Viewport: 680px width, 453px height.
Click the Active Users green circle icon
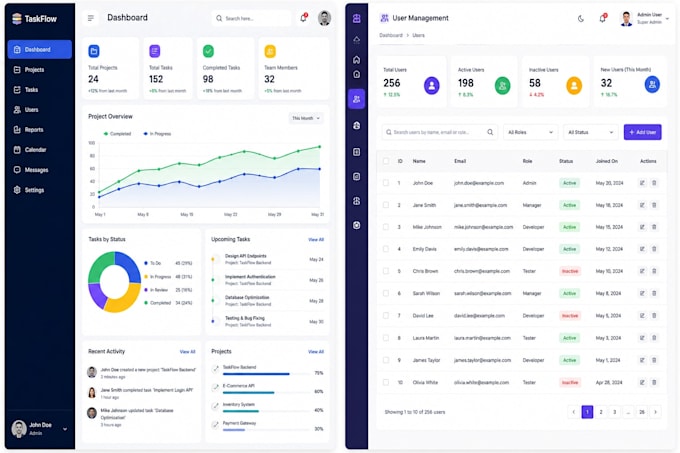[x=503, y=85]
